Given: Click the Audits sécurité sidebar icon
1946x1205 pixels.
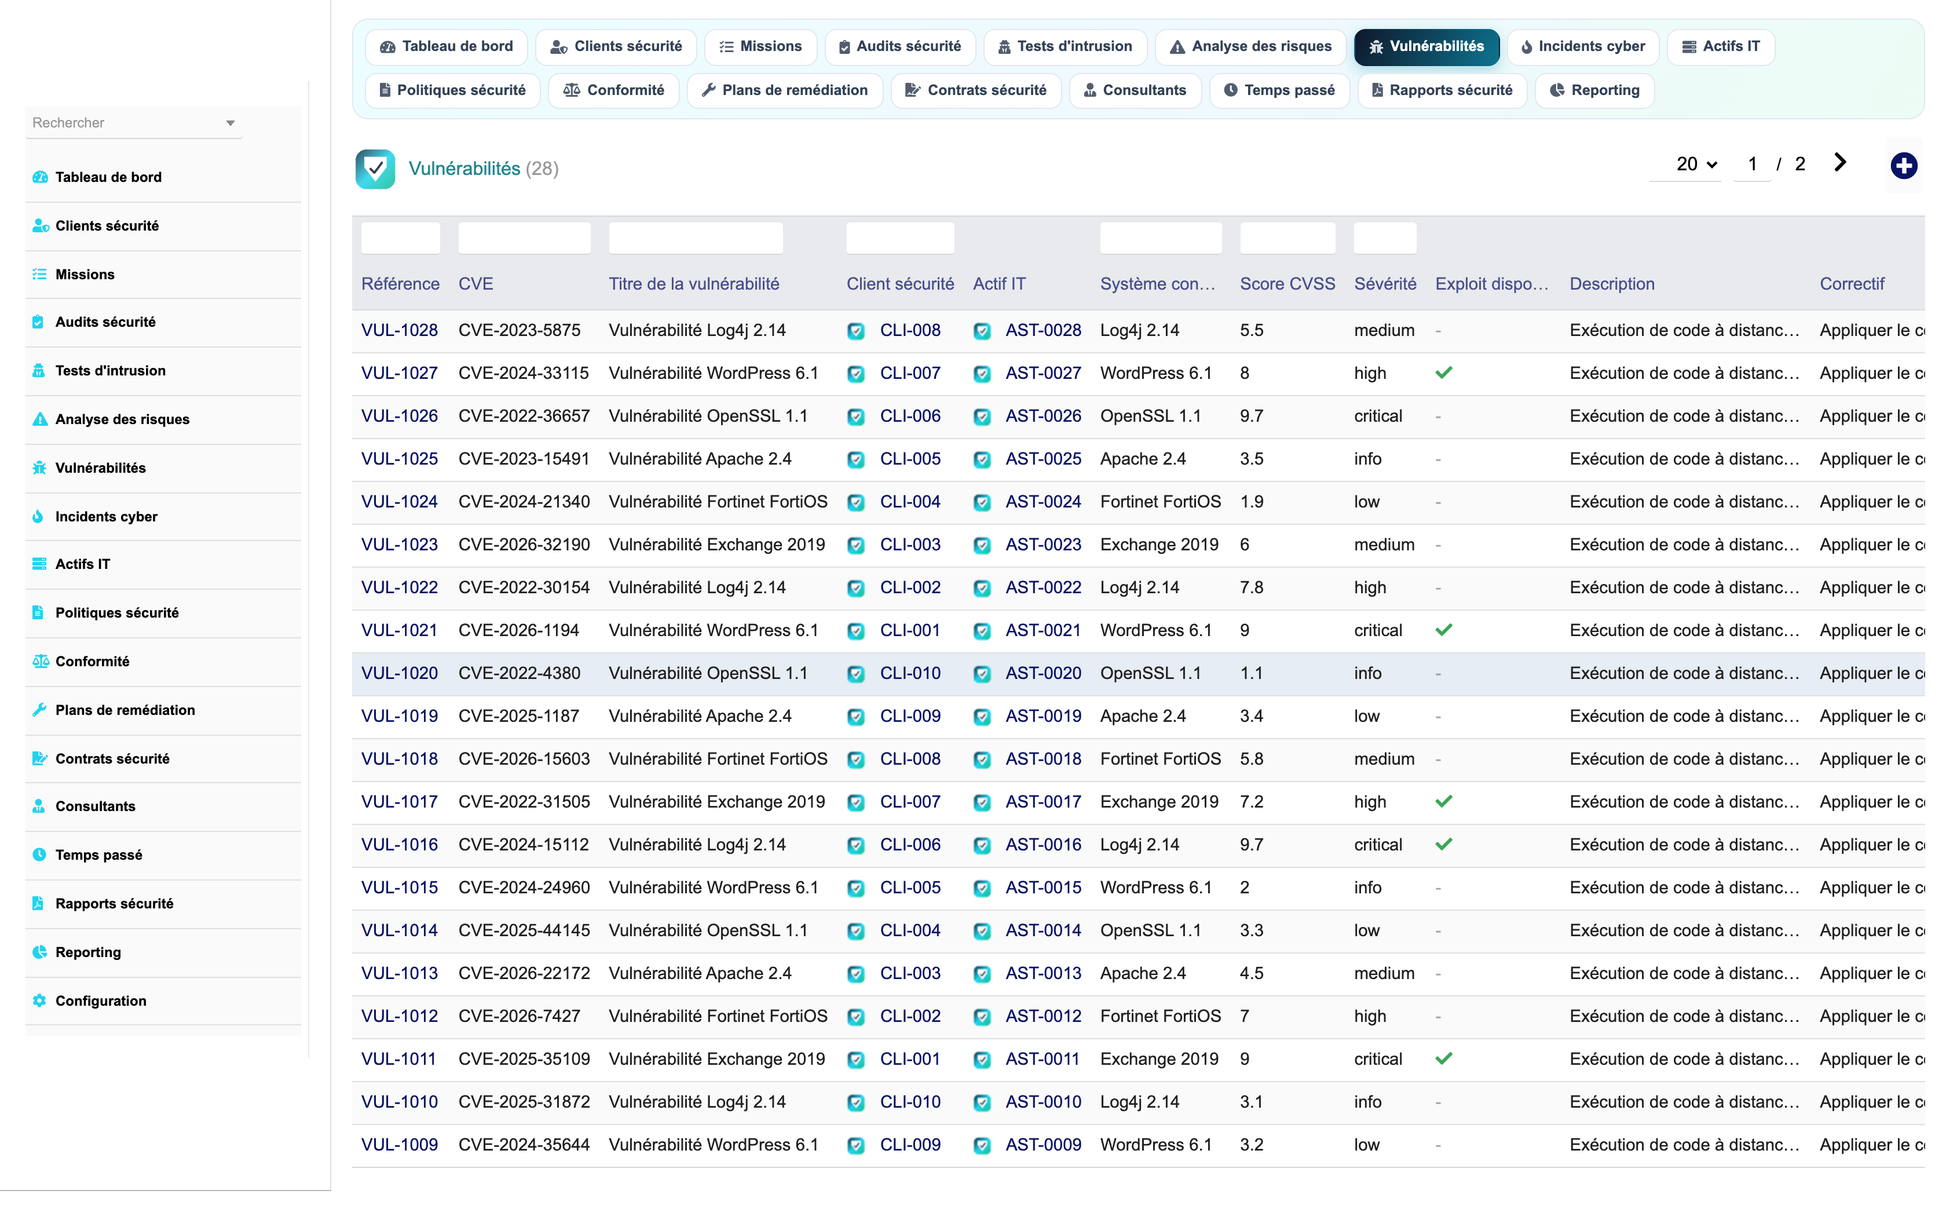Looking at the screenshot, I should pos(38,322).
